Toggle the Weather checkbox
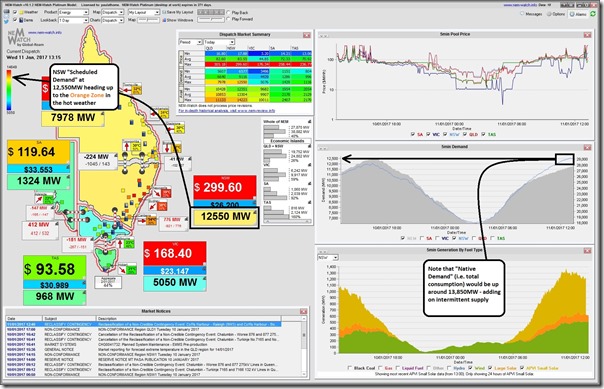 (x=15, y=12)
